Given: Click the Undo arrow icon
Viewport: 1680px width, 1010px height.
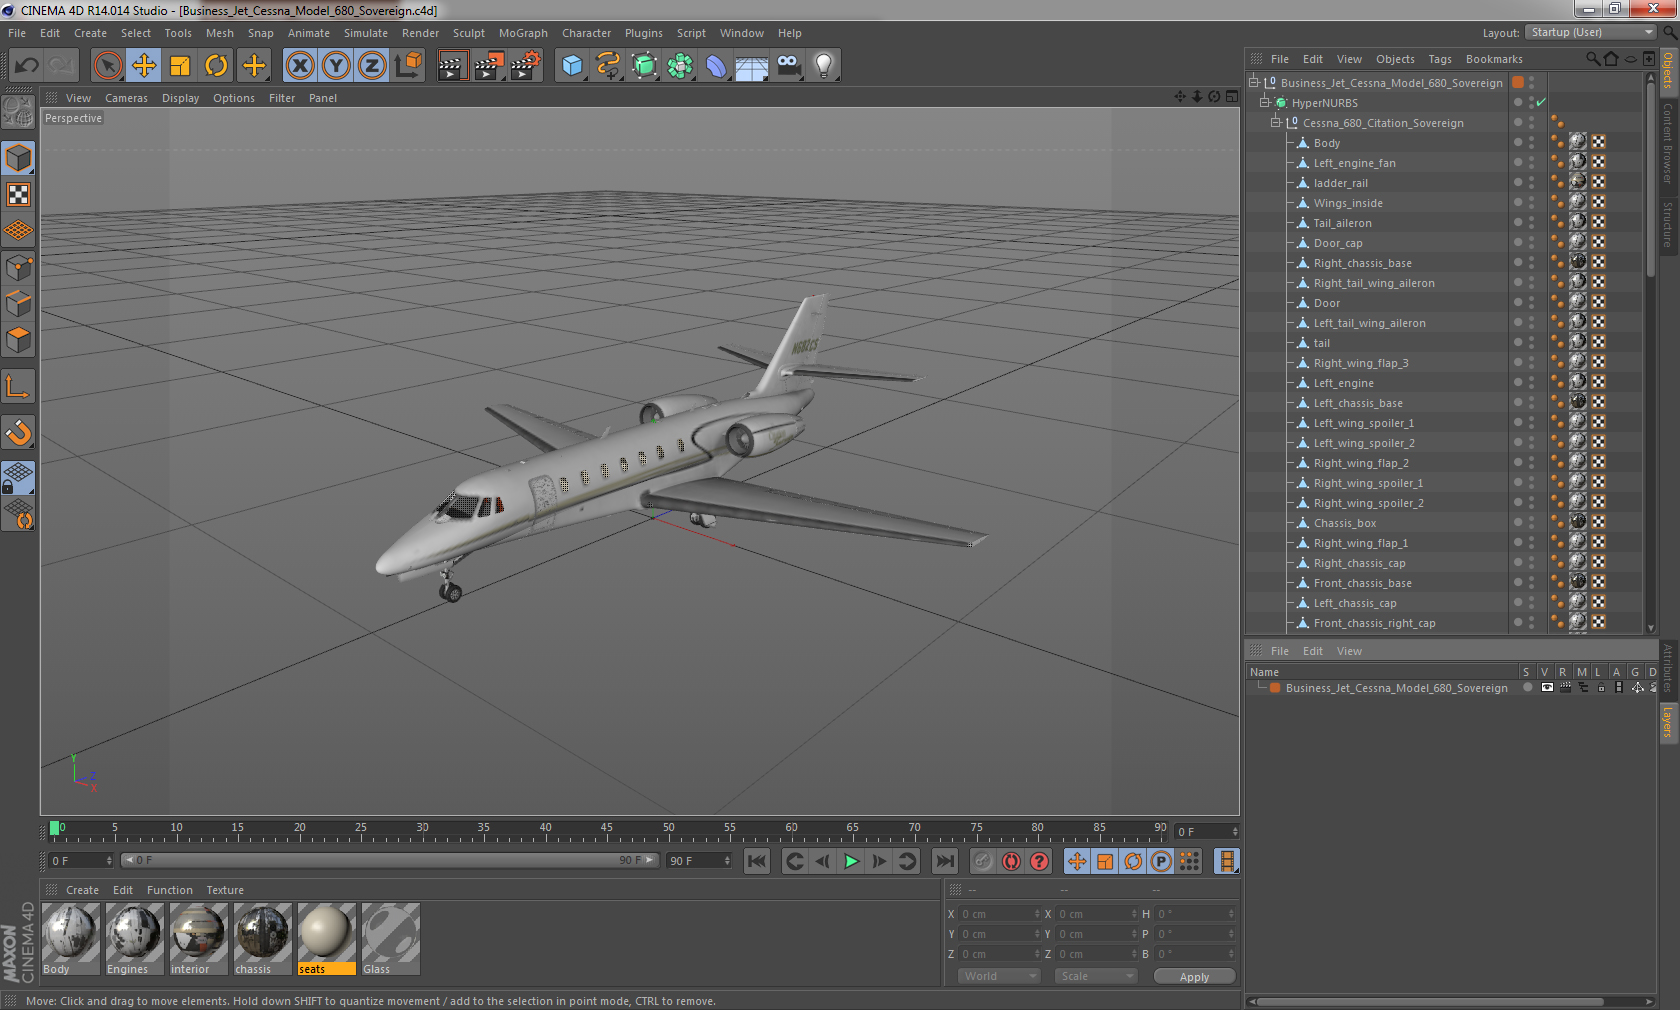Looking at the screenshot, I should tap(27, 66).
